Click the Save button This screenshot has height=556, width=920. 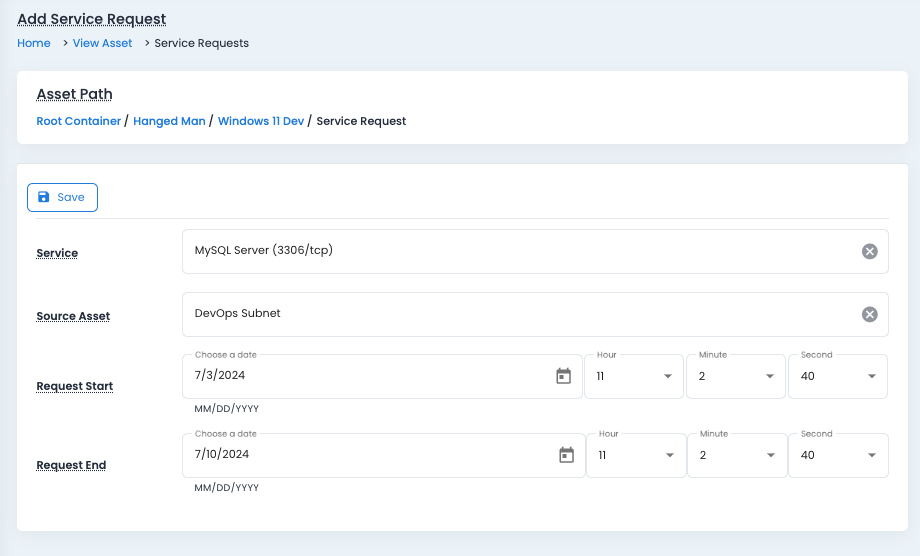(62, 197)
